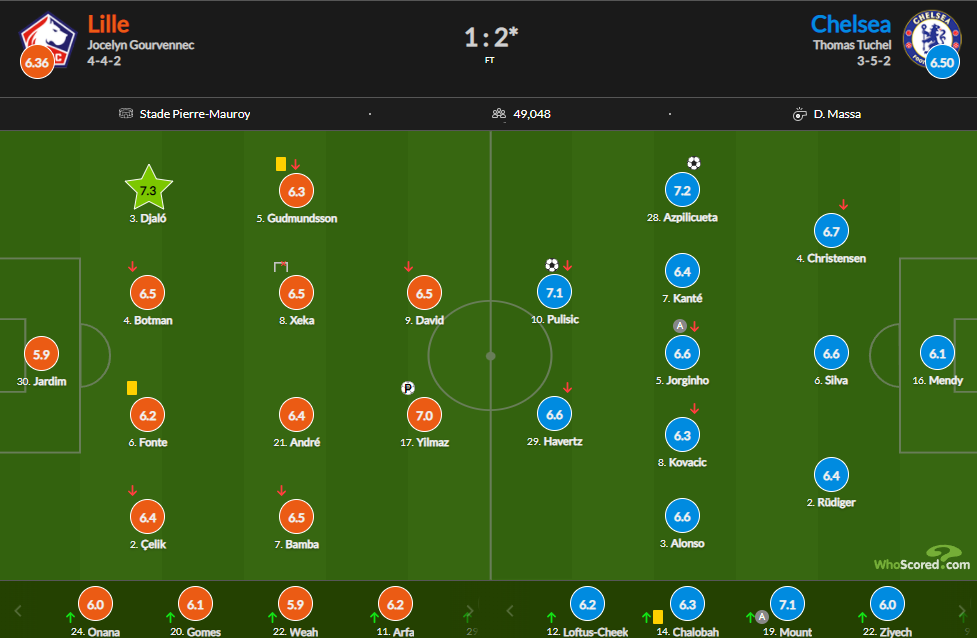
Task: Click the yellow card above Gudmundsson
Action: (281, 163)
